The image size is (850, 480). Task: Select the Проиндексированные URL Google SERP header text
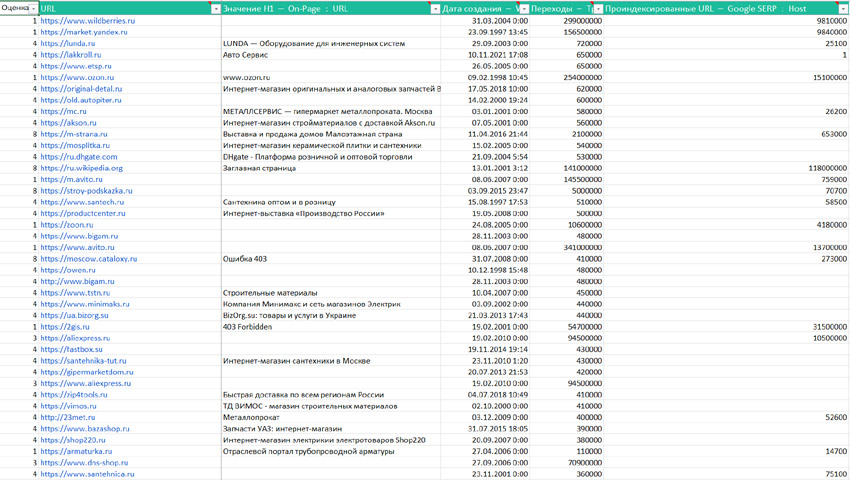point(705,9)
